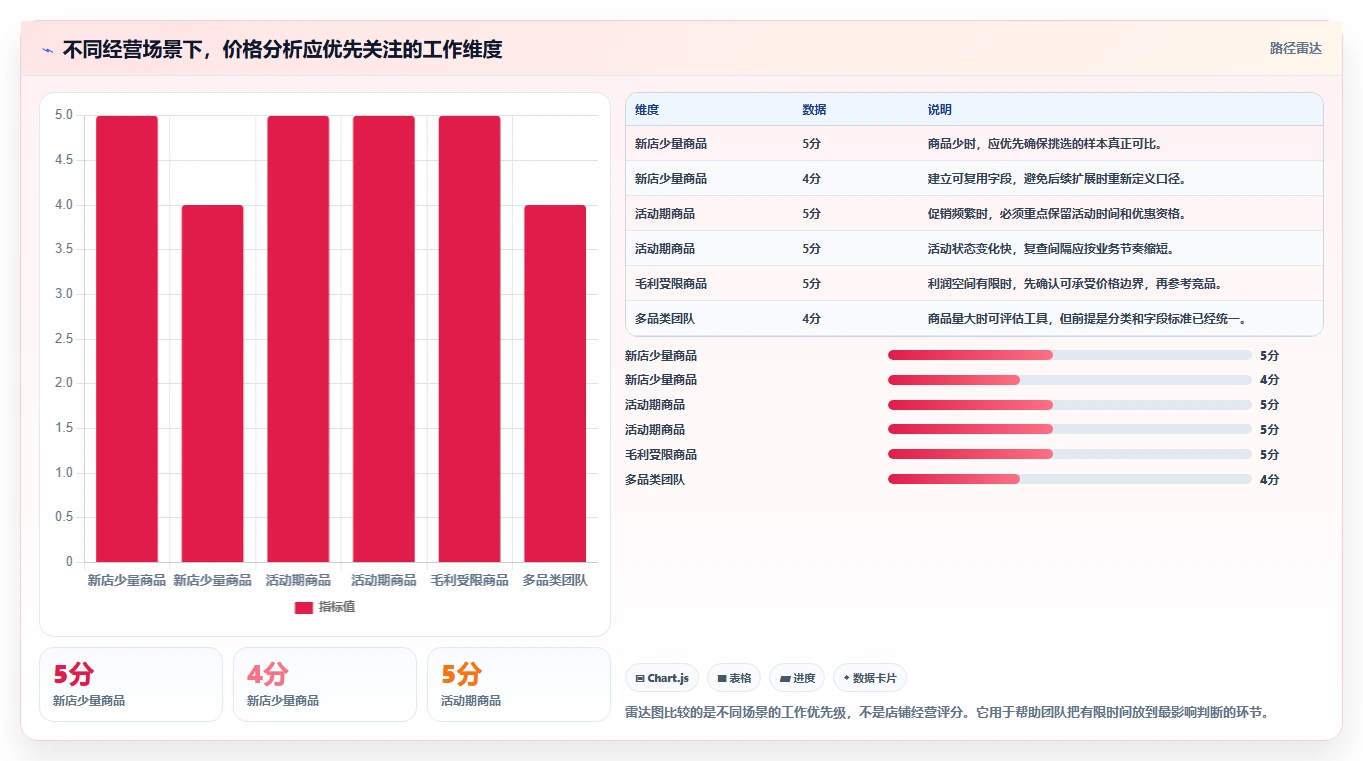1363x761 pixels.
Task: Click 毛利受限商品 cell in the table
Action: tap(671, 284)
